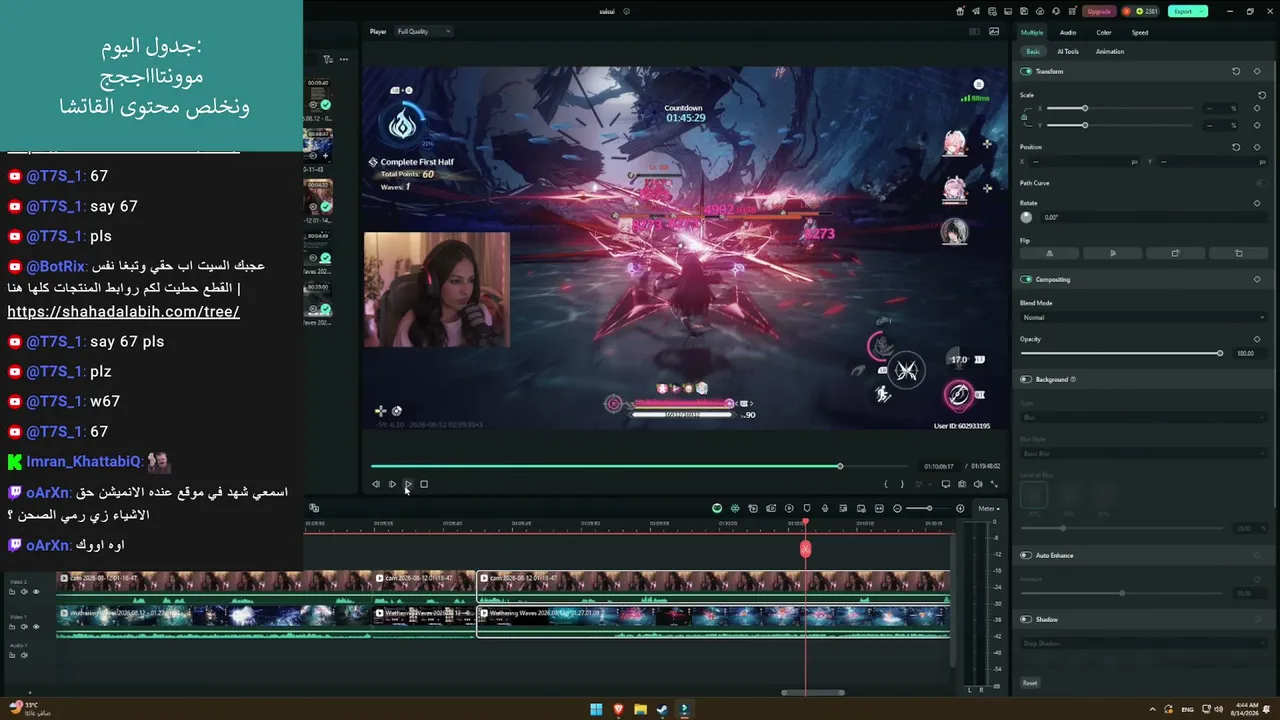
Task: Switch to the Color properties tab
Action: point(1104,32)
